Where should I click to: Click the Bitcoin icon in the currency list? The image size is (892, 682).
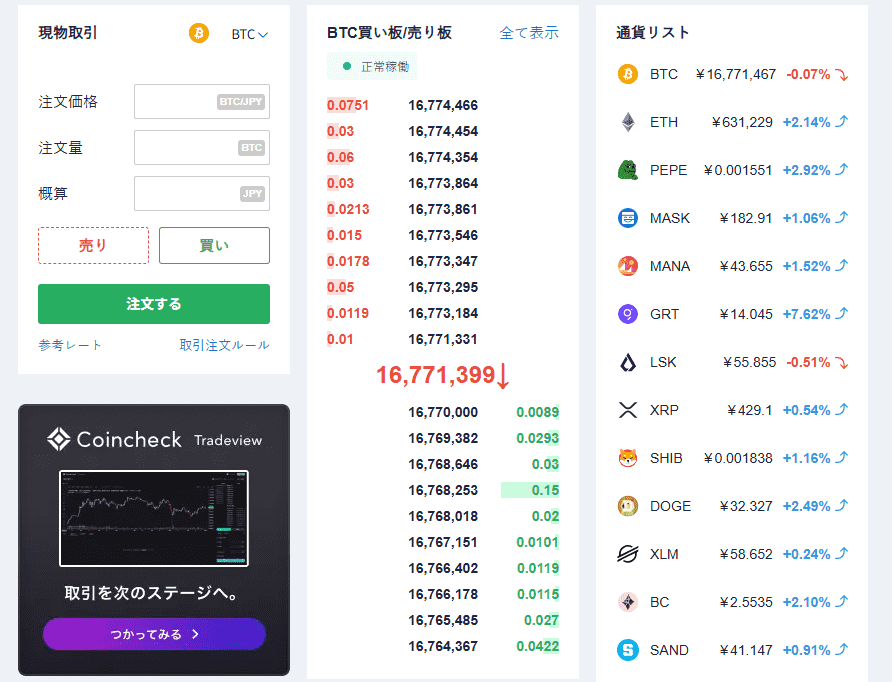pos(628,74)
